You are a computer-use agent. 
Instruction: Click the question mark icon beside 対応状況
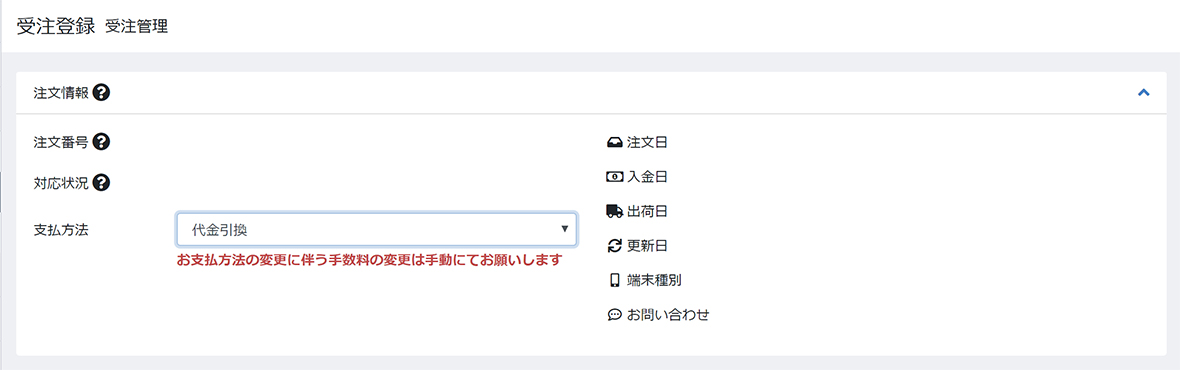tap(102, 182)
